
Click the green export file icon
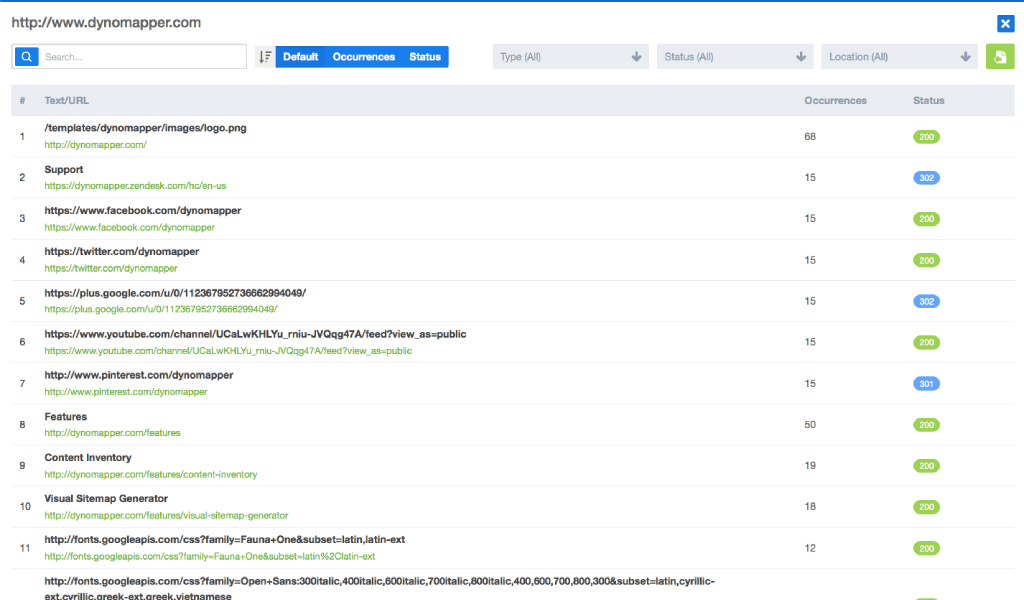point(1000,57)
